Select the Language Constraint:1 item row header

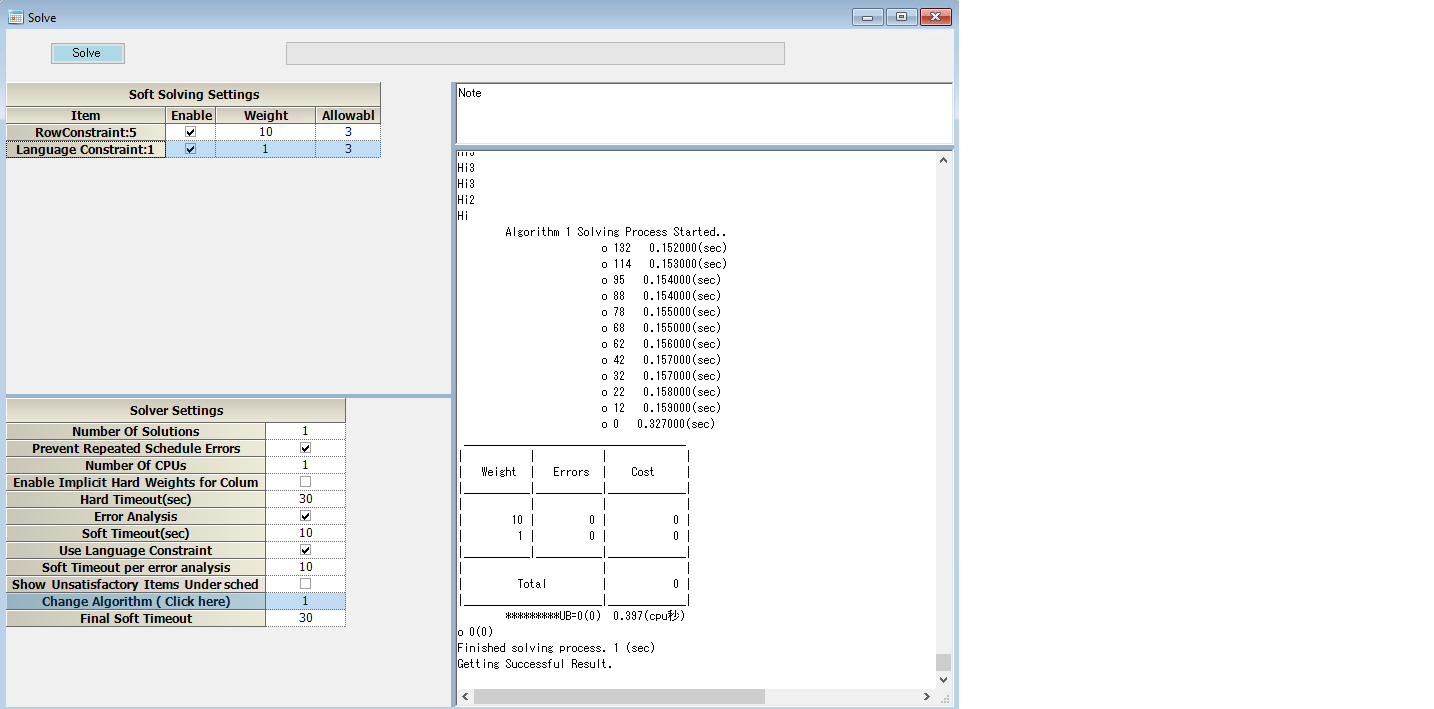coord(86,149)
